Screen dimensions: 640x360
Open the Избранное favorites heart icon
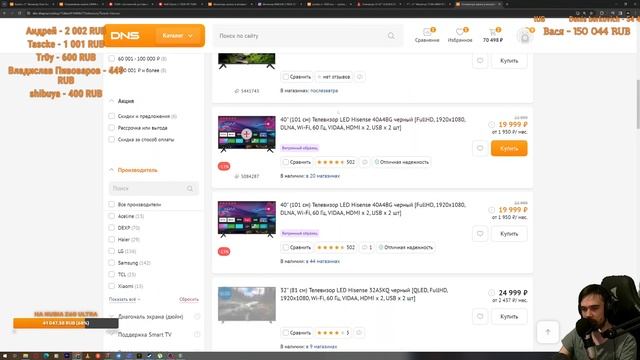click(460, 36)
